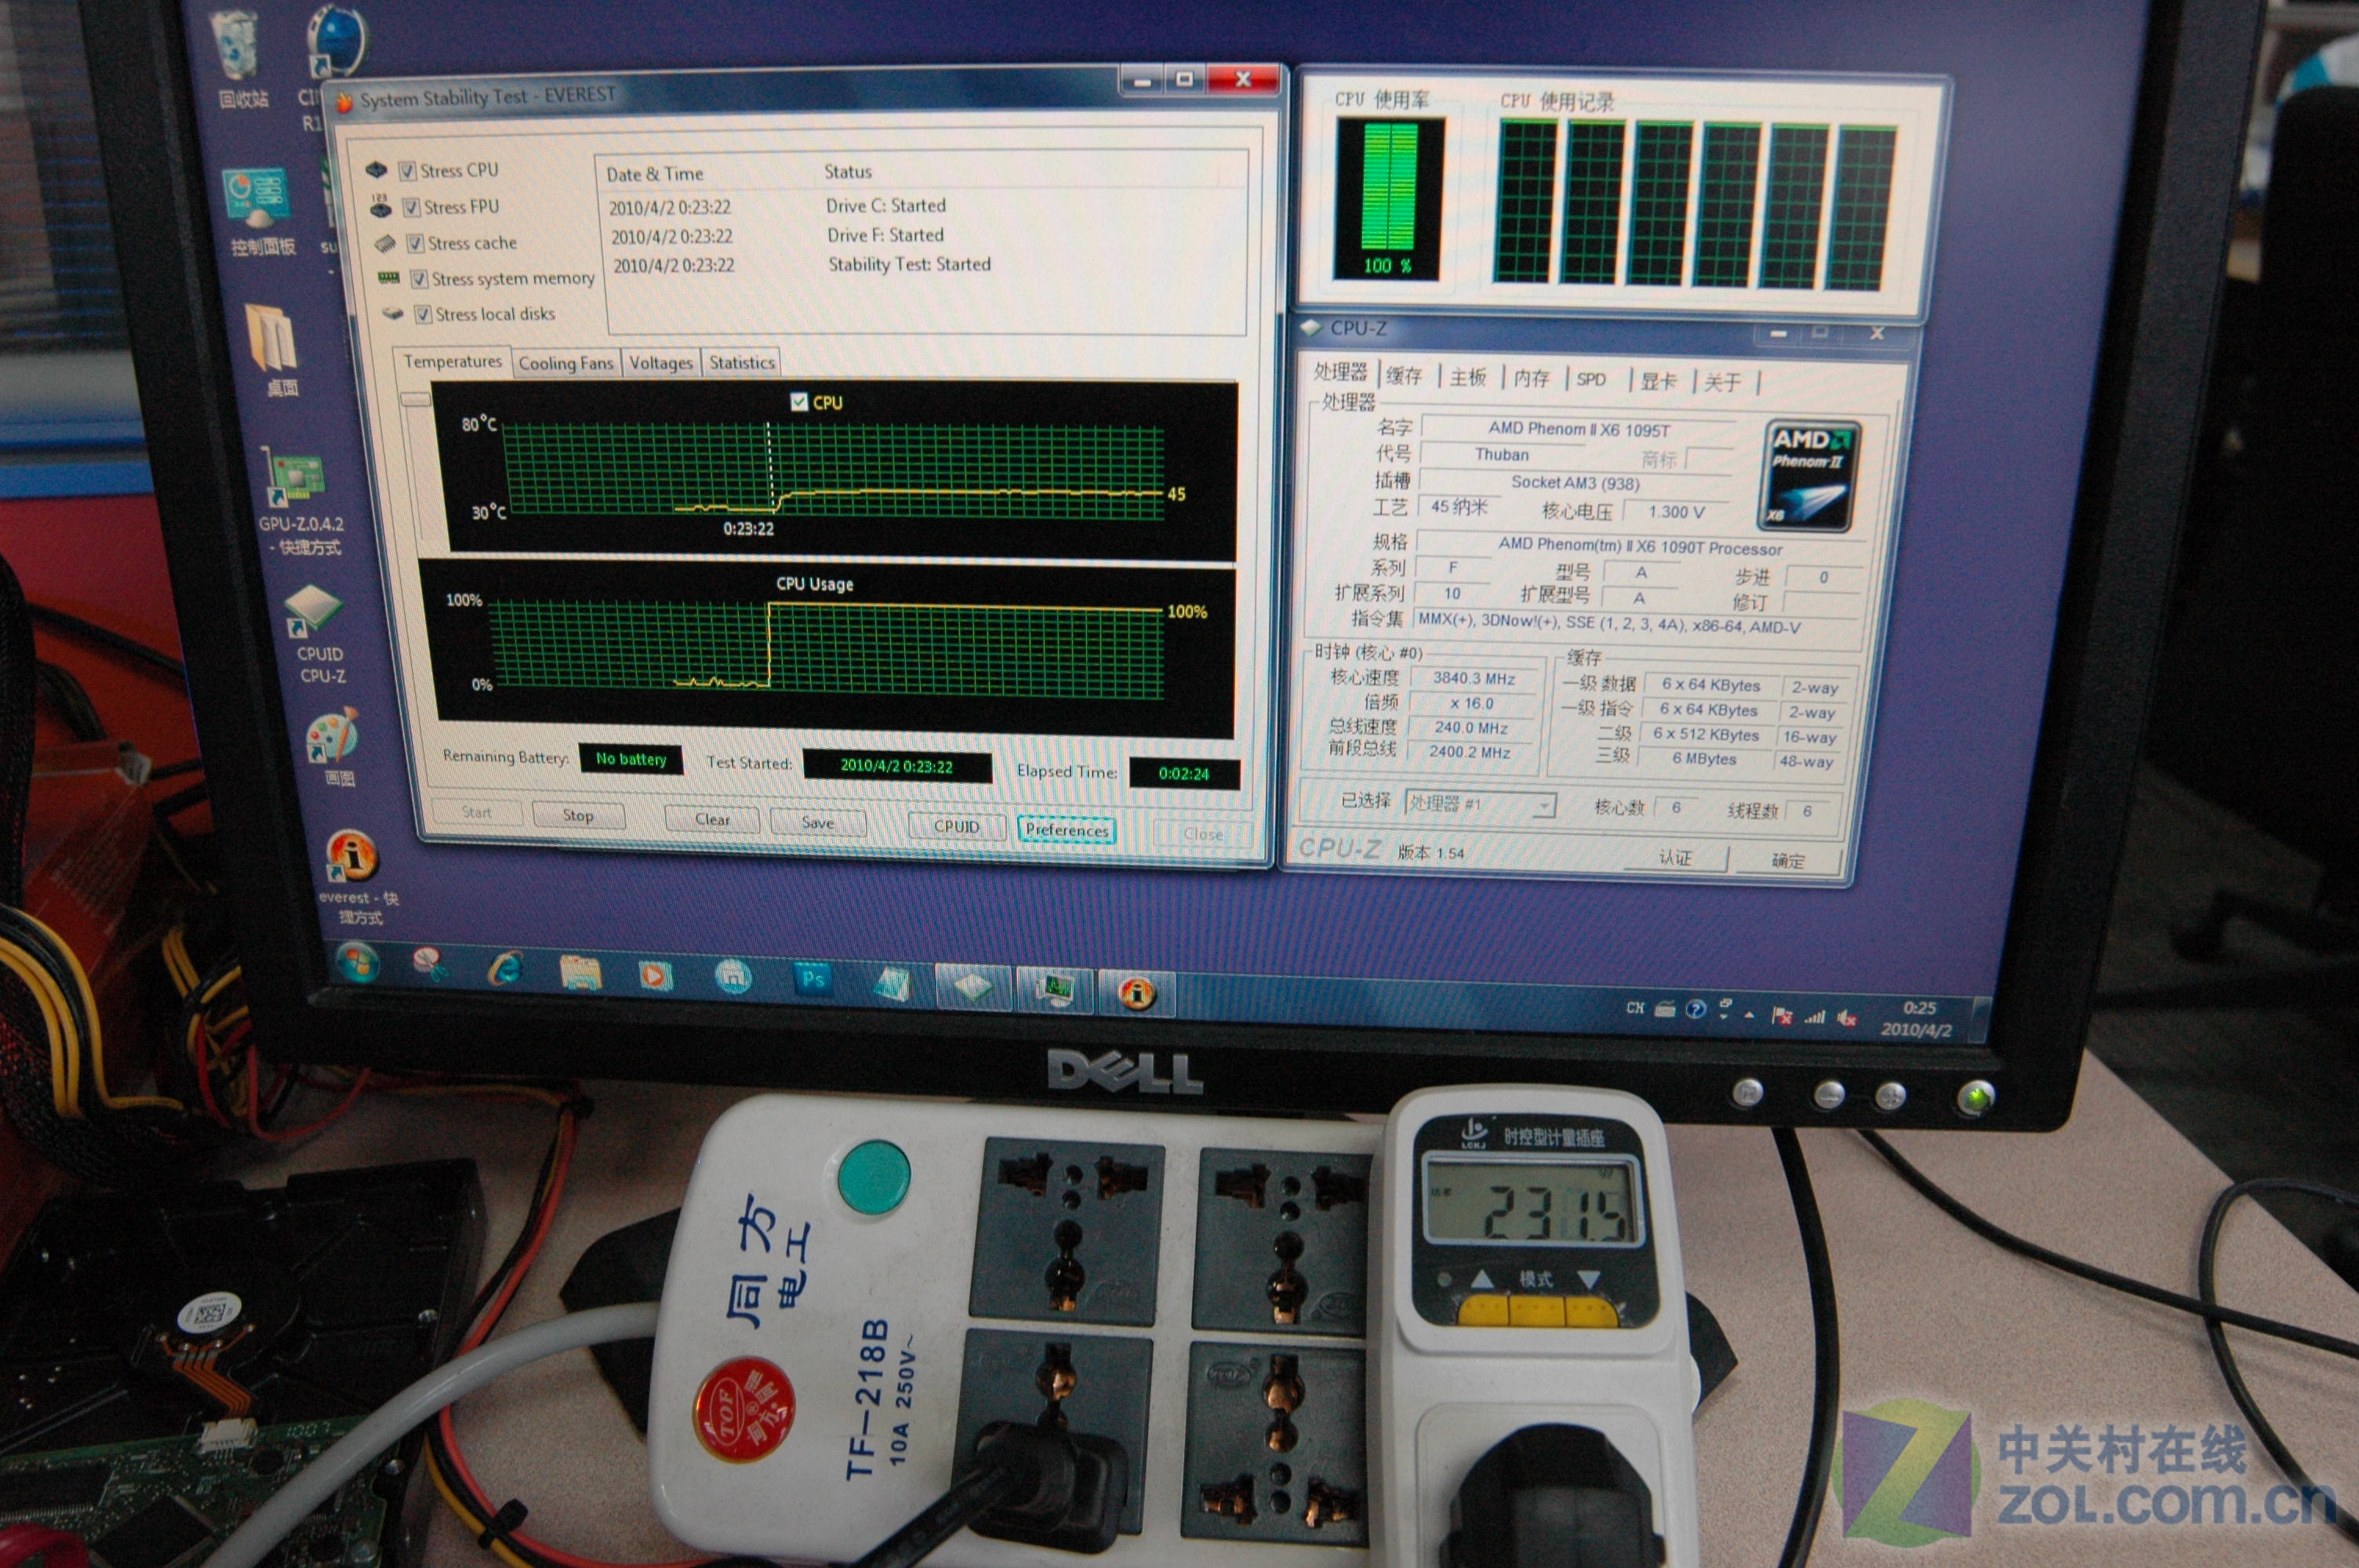Click the muted volume tray icon
This screenshot has width=2359, height=1568.
pos(1846,1019)
